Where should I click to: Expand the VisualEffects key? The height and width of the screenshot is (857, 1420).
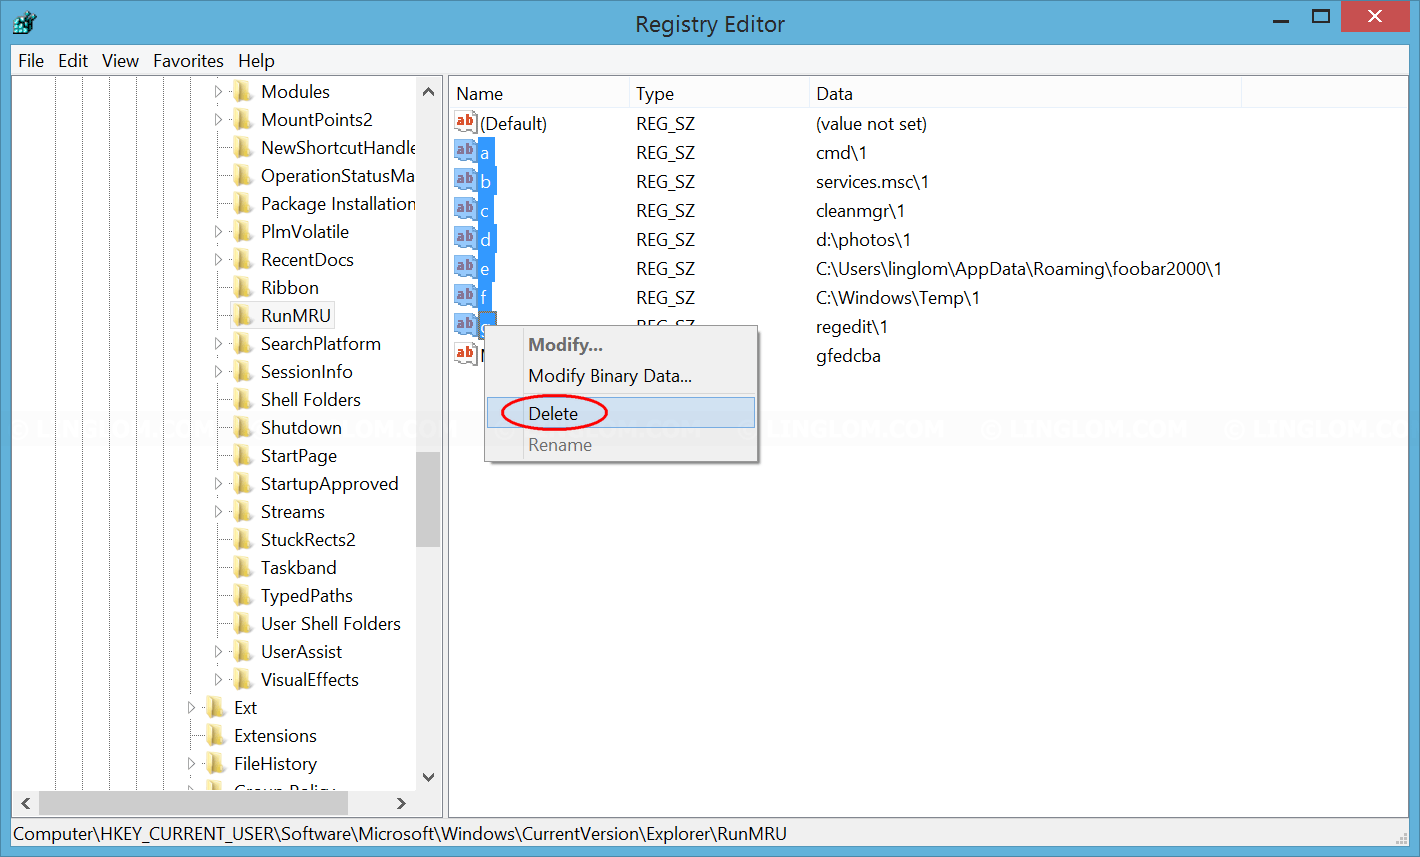click(x=219, y=680)
